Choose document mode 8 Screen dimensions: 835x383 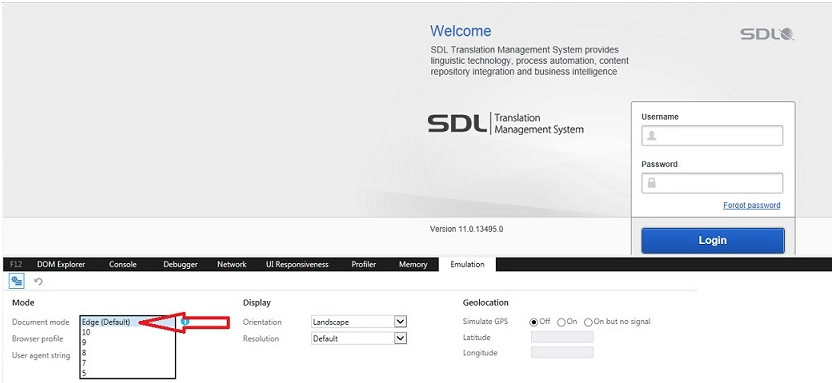(x=128, y=353)
